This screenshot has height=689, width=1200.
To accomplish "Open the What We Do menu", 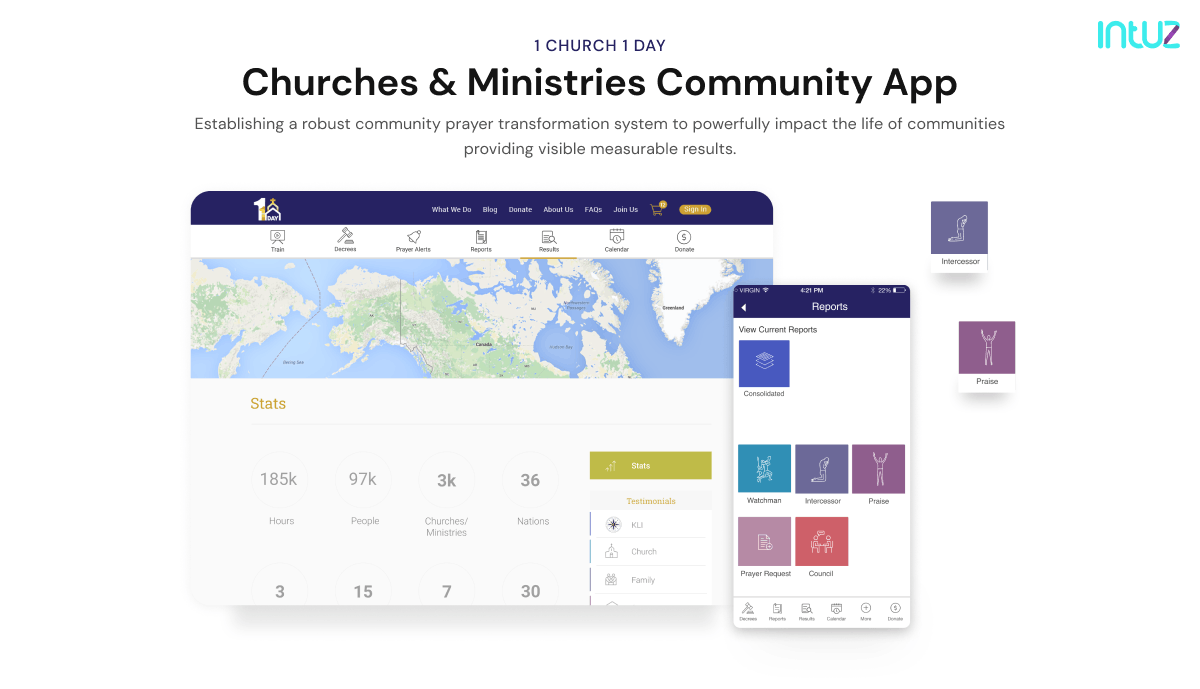I will coord(451,209).
